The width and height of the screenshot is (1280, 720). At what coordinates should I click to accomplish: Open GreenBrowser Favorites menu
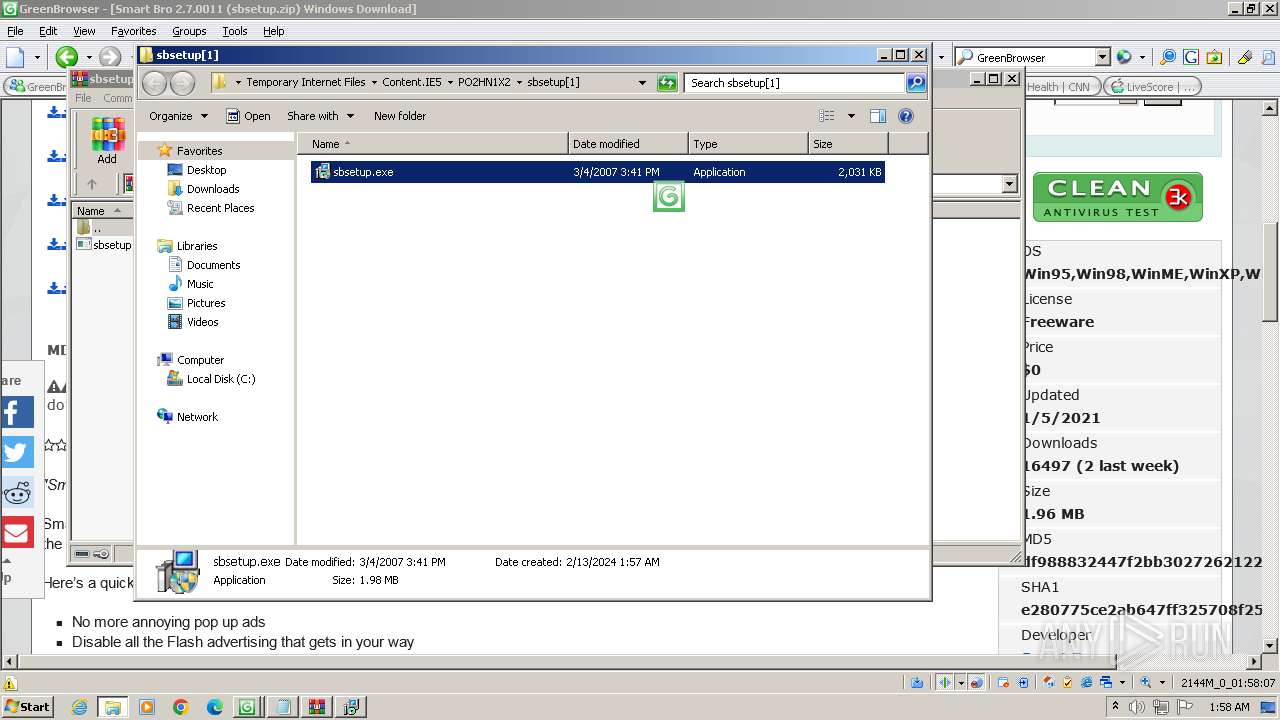click(133, 31)
